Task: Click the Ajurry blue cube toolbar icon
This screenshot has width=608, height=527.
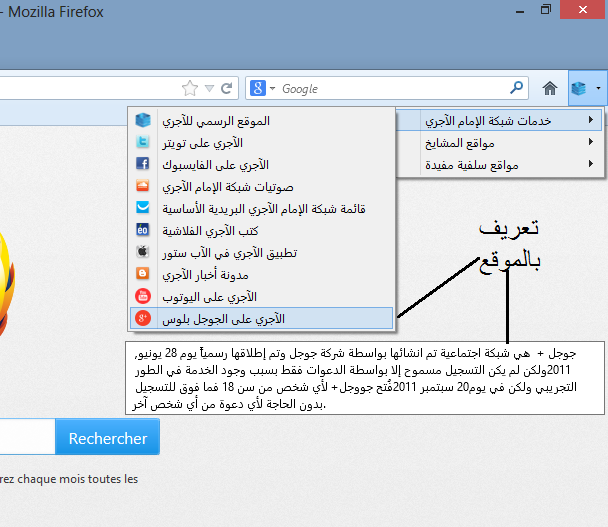Action: pos(579,88)
